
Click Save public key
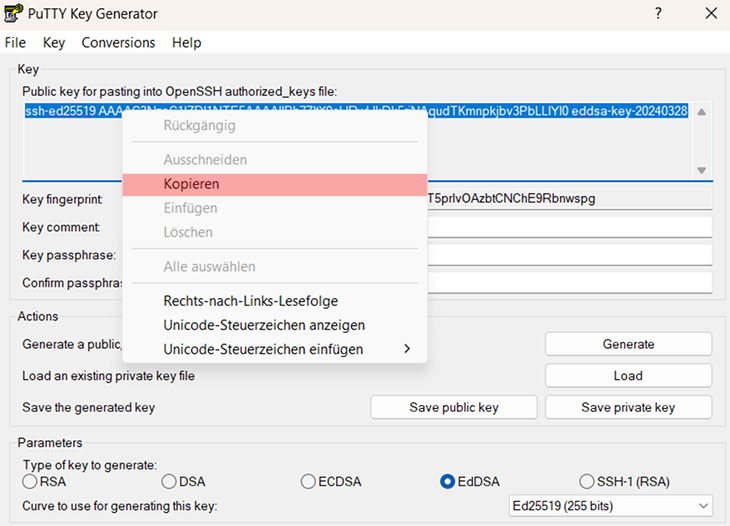[454, 407]
